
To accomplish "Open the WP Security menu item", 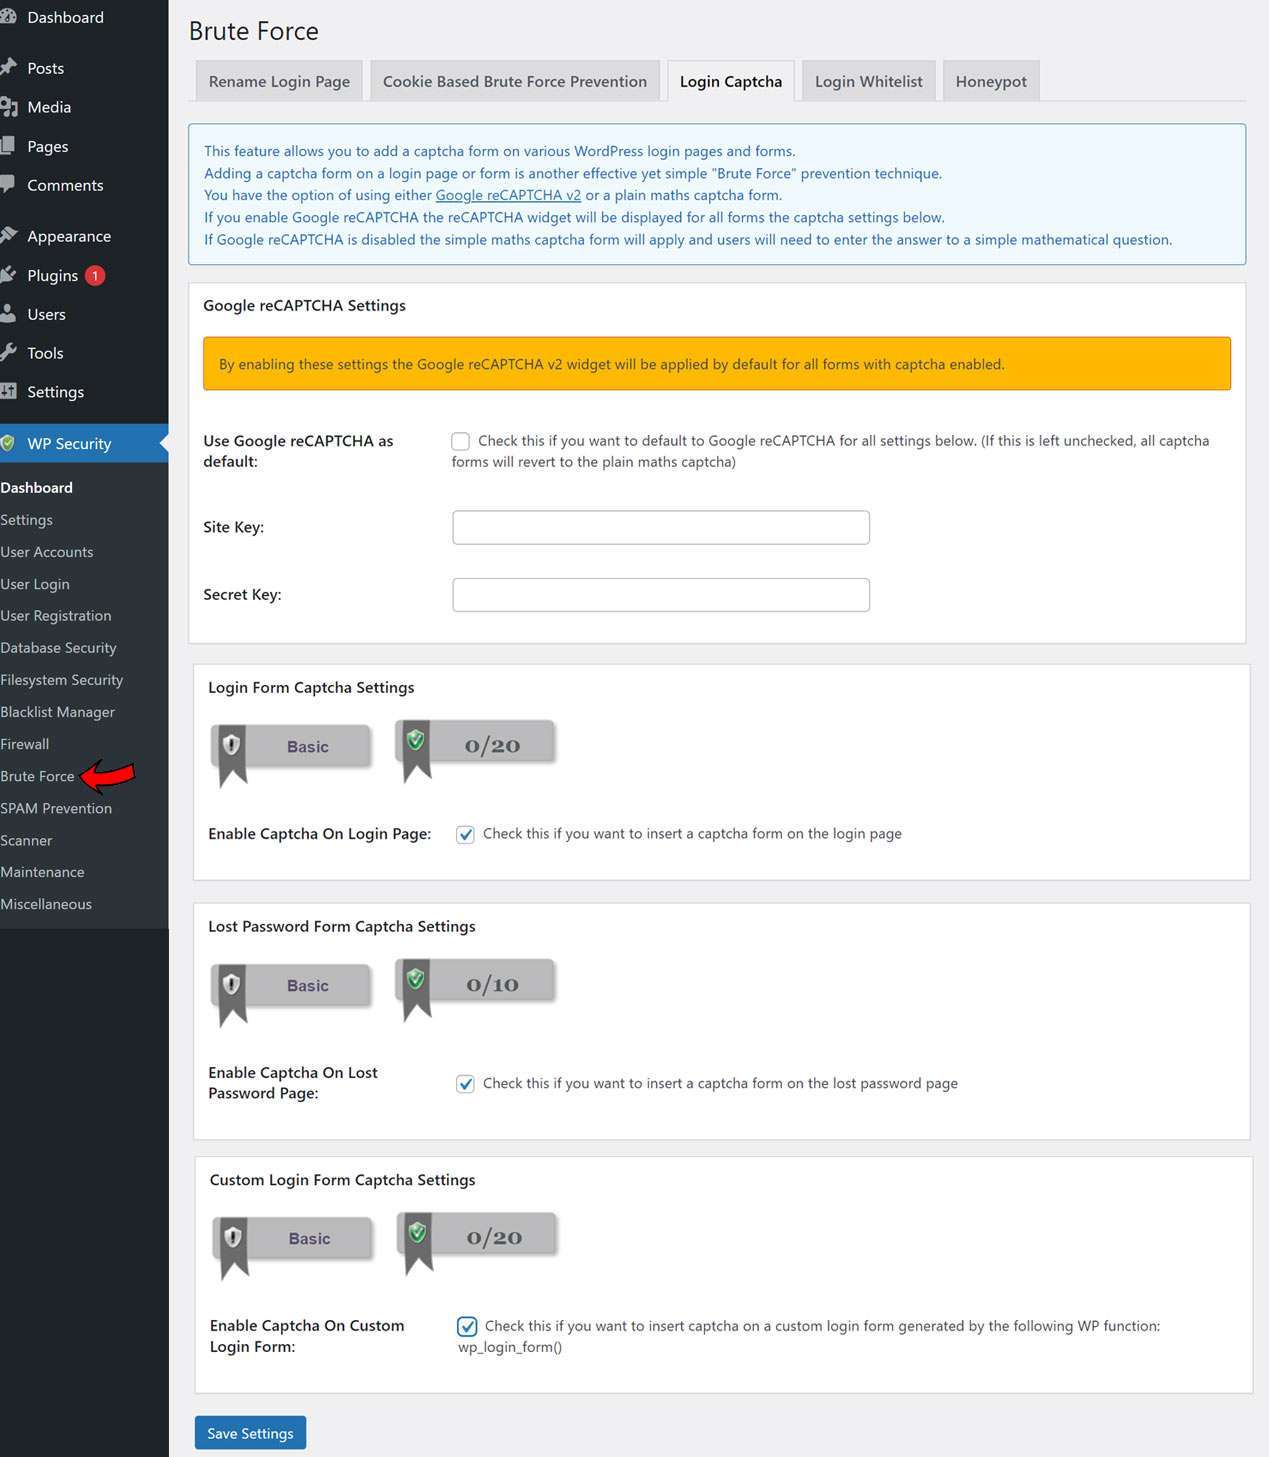I will pyautogui.click(x=84, y=443).
